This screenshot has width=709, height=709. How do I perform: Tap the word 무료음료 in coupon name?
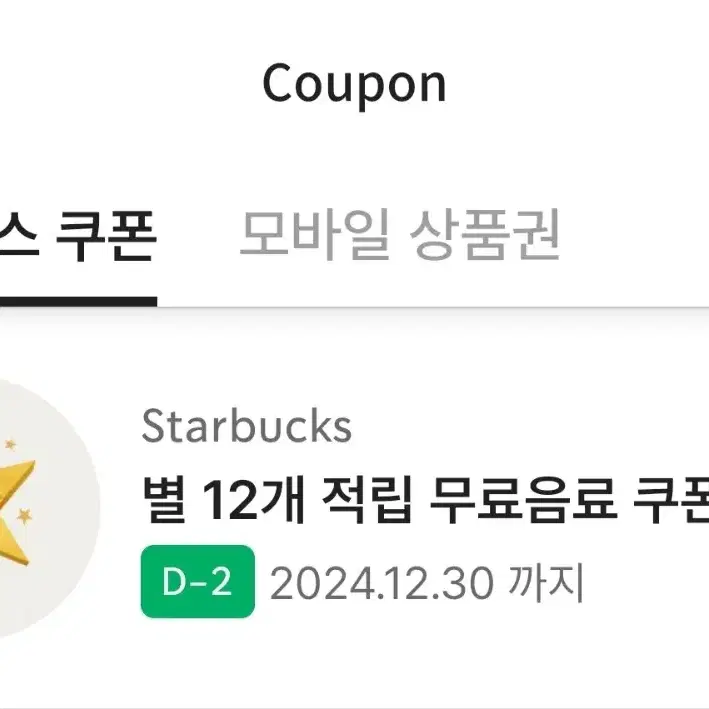tap(523, 500)
